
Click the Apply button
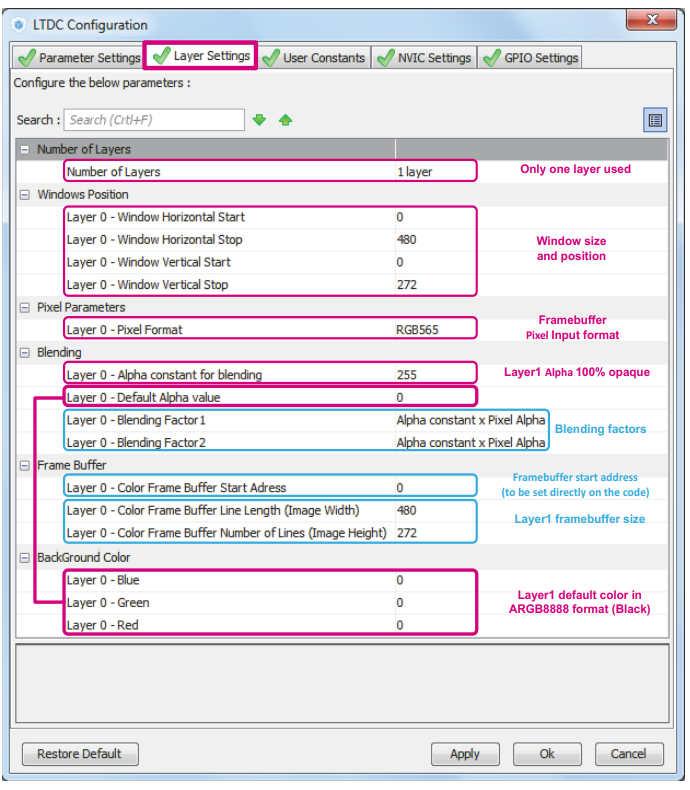click(x=465, y=754)
